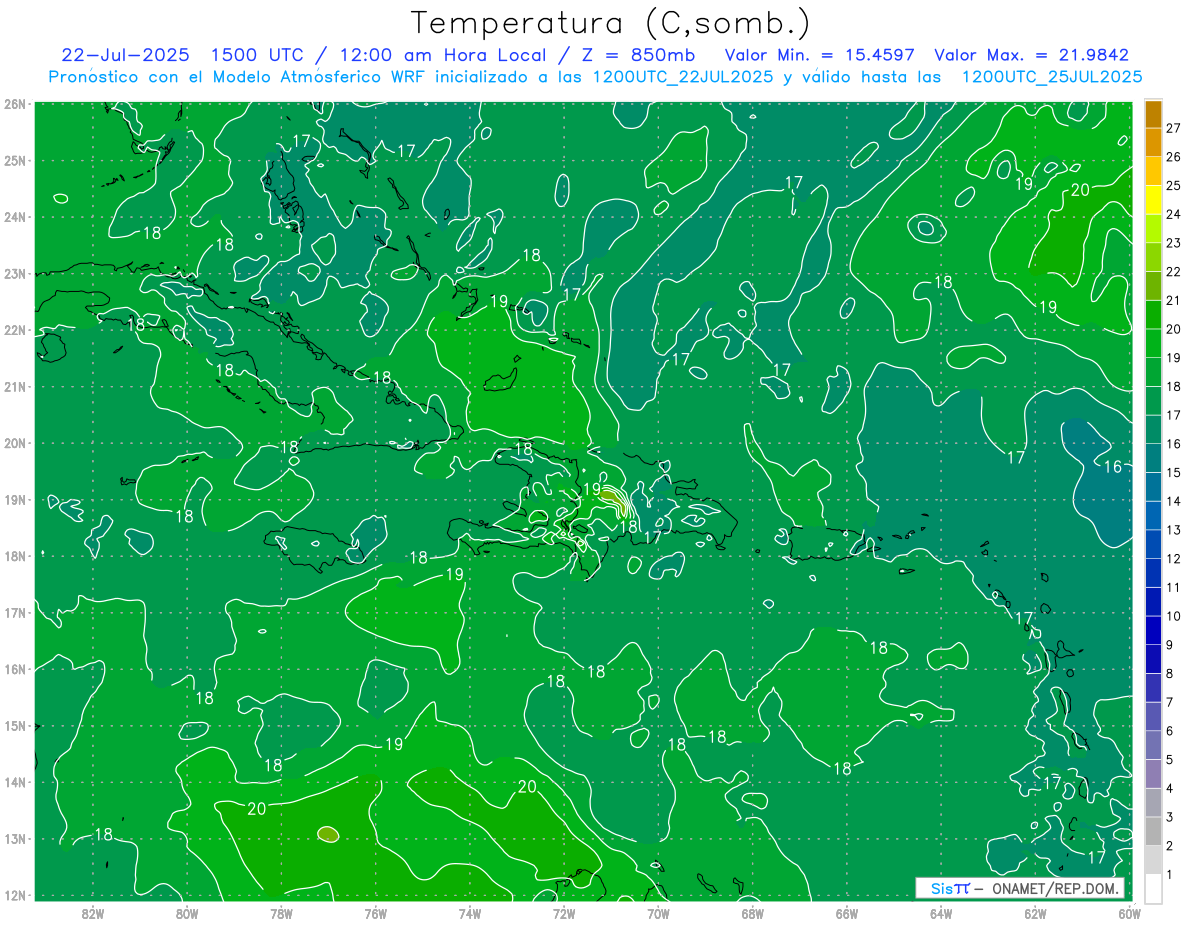Click the 74W longitude axis label
This screenshot has width=1200, height=927.
[x=470, y=913]
